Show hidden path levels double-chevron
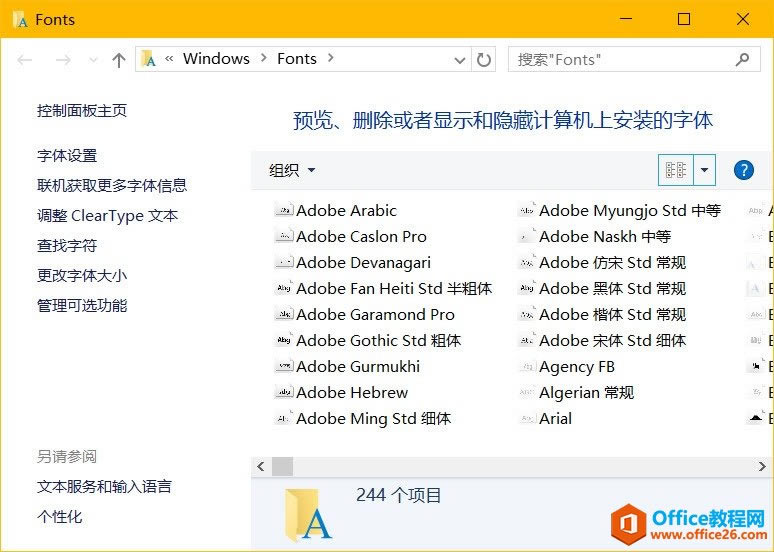 [169, 59]
